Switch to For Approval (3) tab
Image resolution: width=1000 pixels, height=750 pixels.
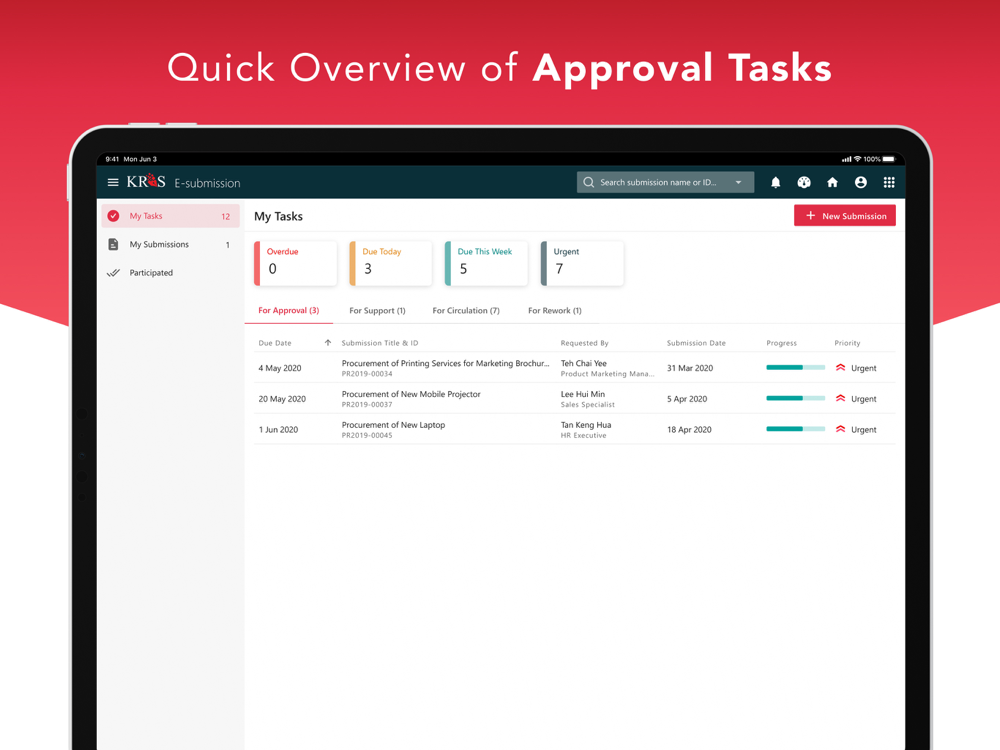coord(288,311)
